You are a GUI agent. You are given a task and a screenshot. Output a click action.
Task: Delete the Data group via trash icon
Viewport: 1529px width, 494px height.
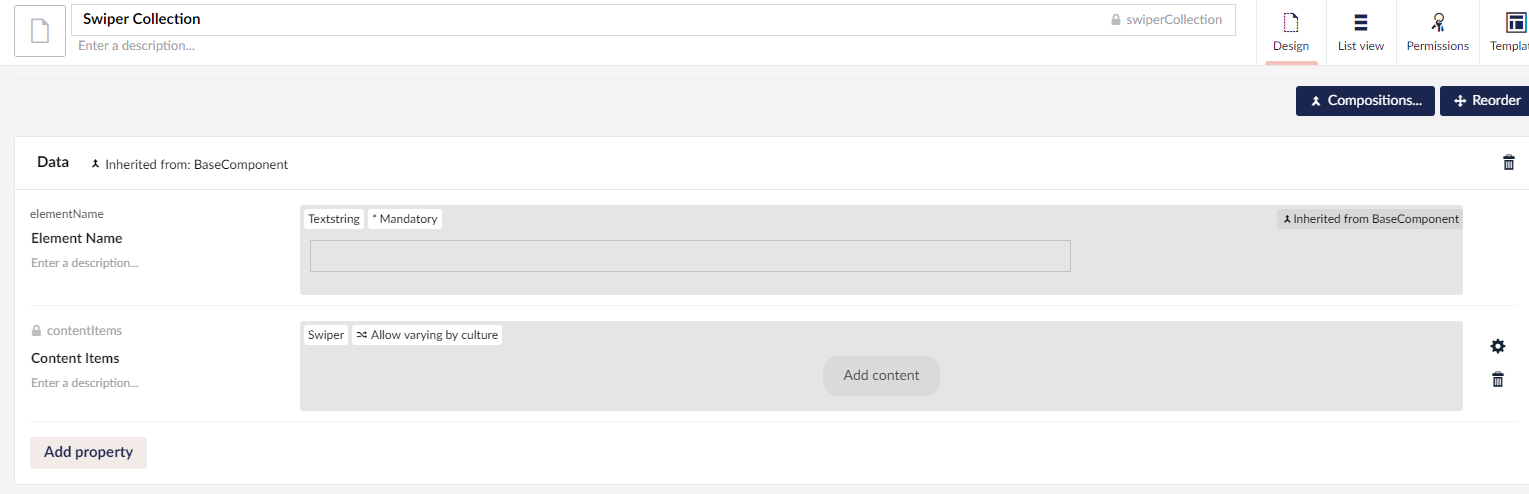click(1509, 163)
